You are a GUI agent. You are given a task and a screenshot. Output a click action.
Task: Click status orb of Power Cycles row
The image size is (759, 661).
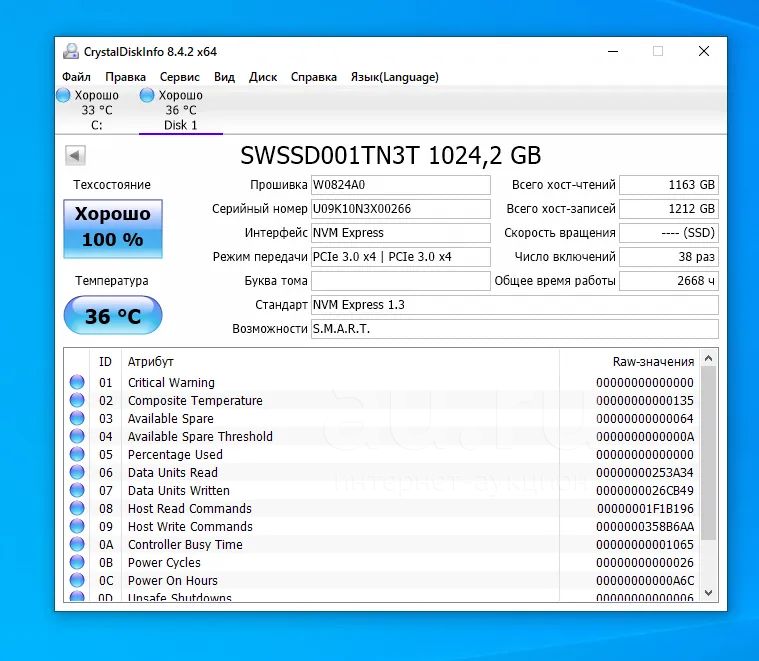(77, 562)
